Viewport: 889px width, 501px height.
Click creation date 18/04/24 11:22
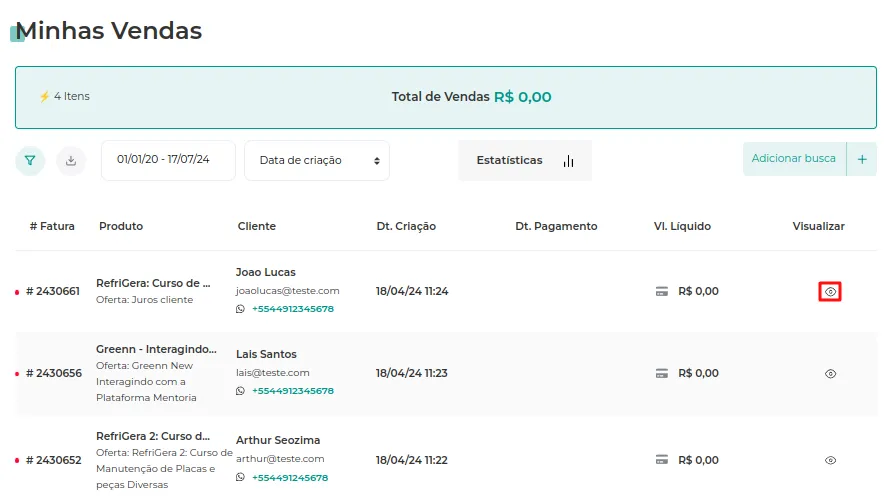(x=411, y=460)
